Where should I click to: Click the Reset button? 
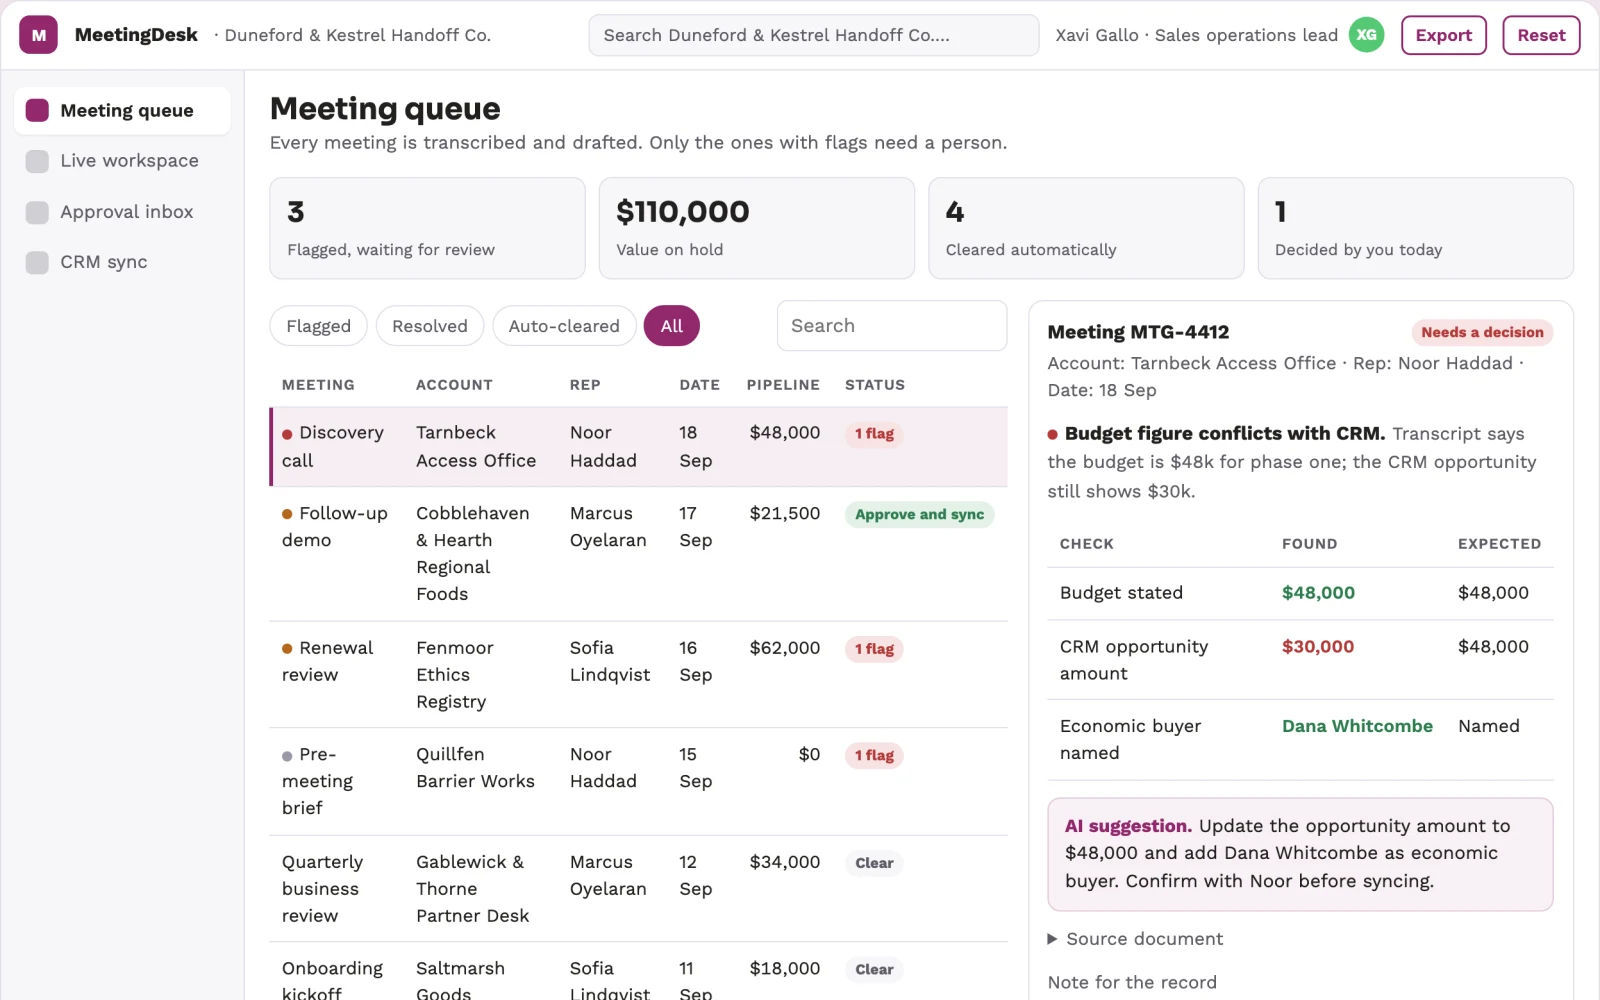coord(1541,35)
